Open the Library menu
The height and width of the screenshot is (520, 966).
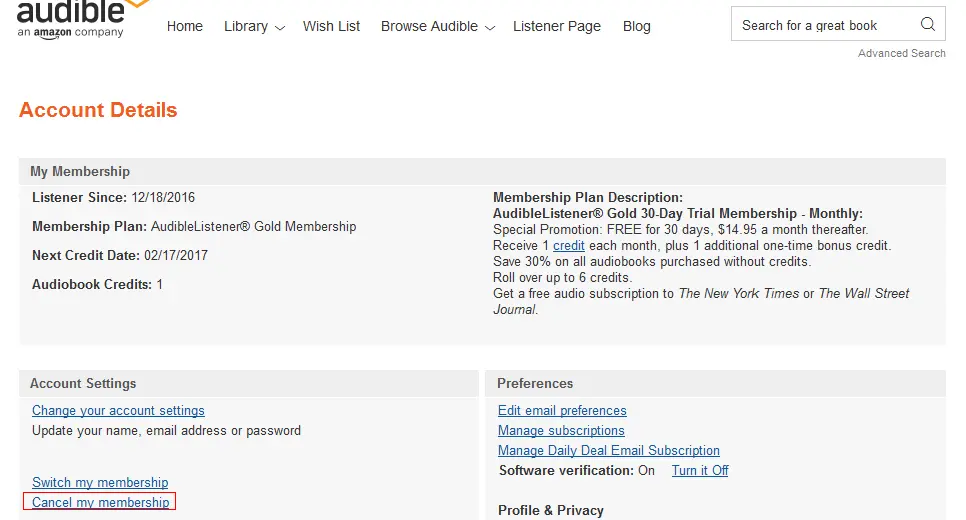(246, 26)
